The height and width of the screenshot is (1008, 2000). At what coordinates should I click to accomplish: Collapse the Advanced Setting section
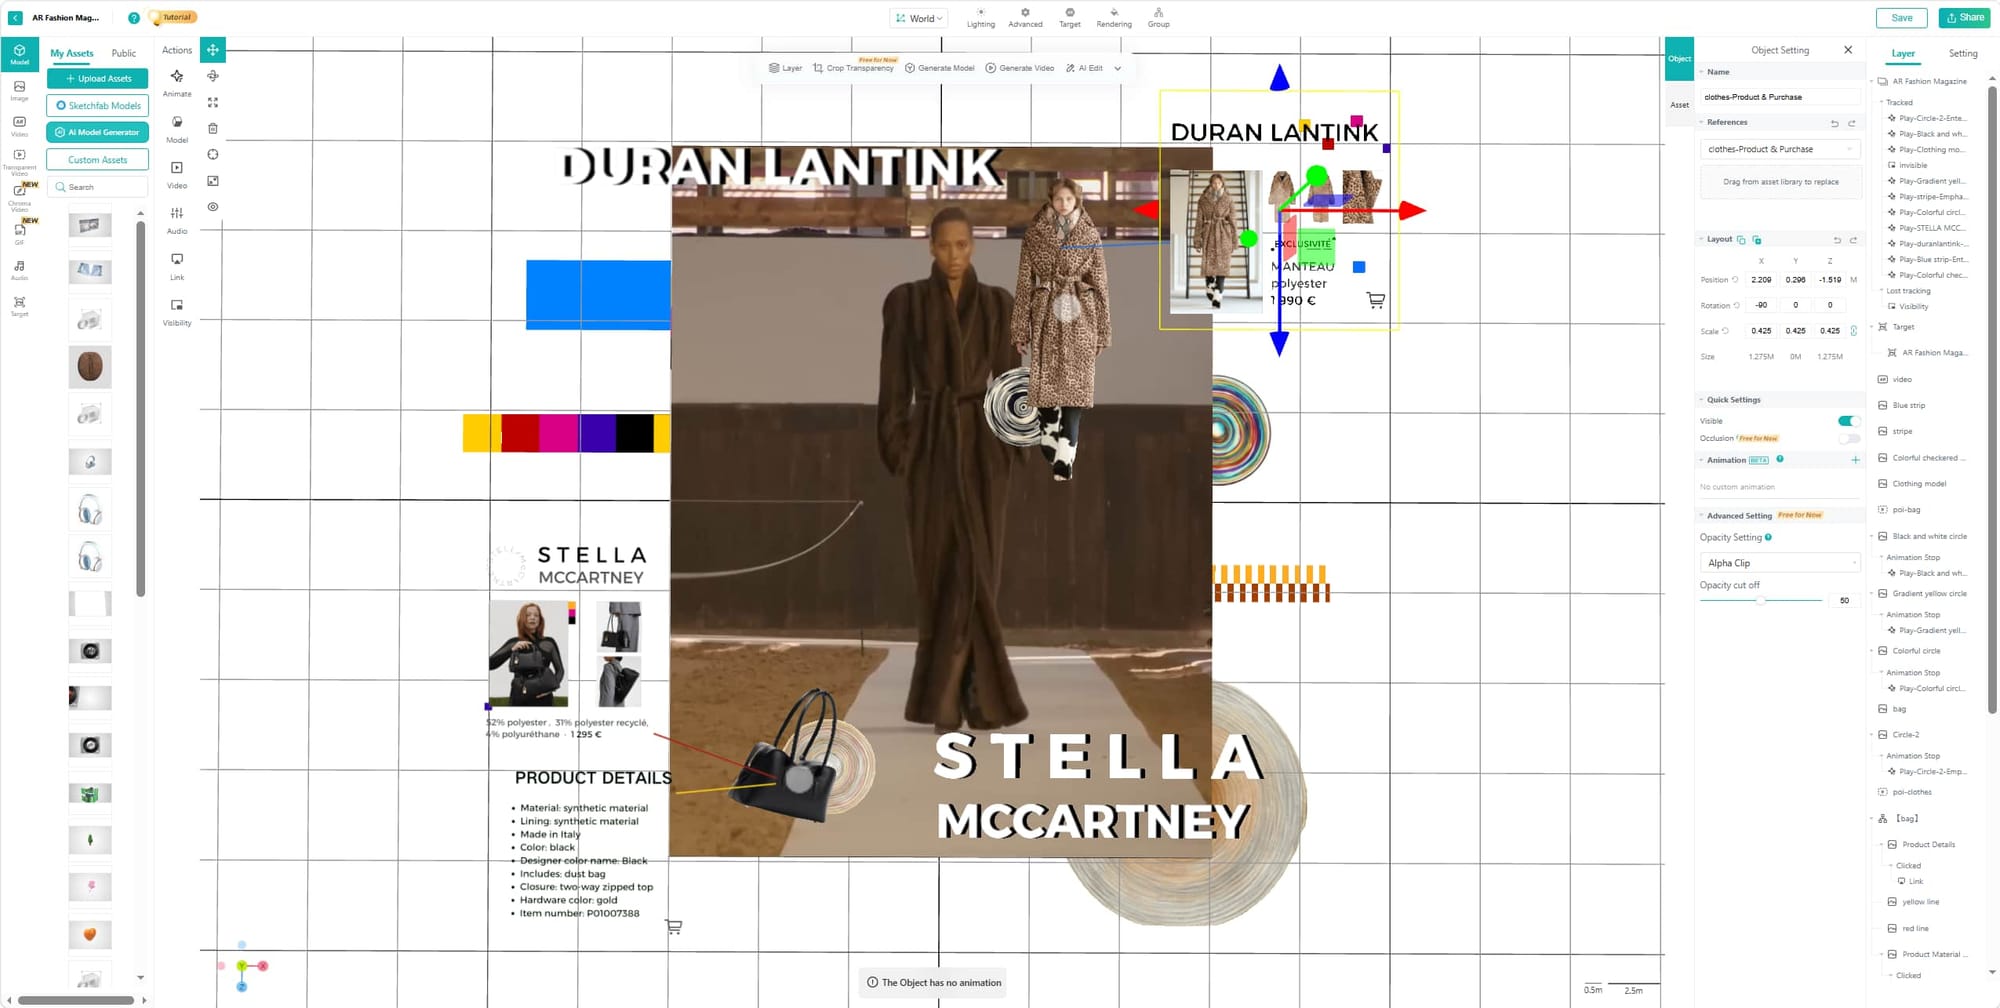pyautogui.click(x=1701, y=516)
